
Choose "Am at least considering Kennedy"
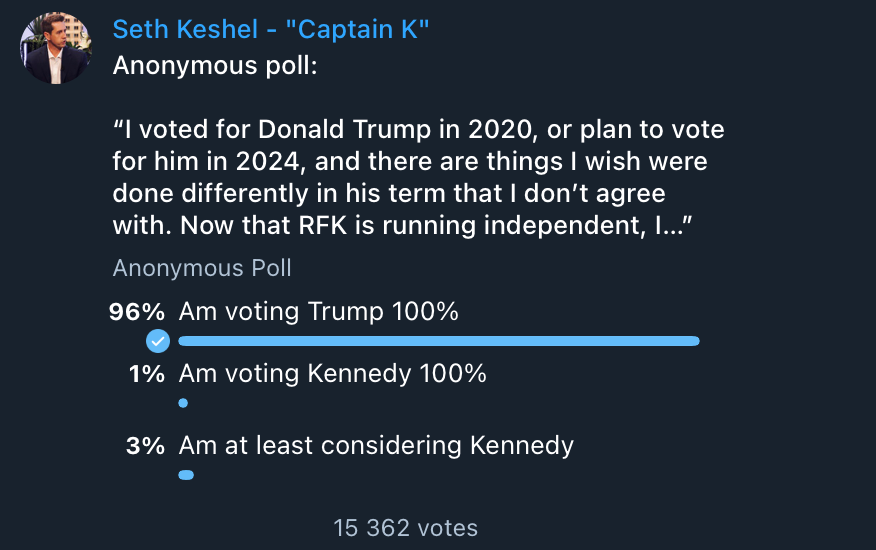pos(376,446)
